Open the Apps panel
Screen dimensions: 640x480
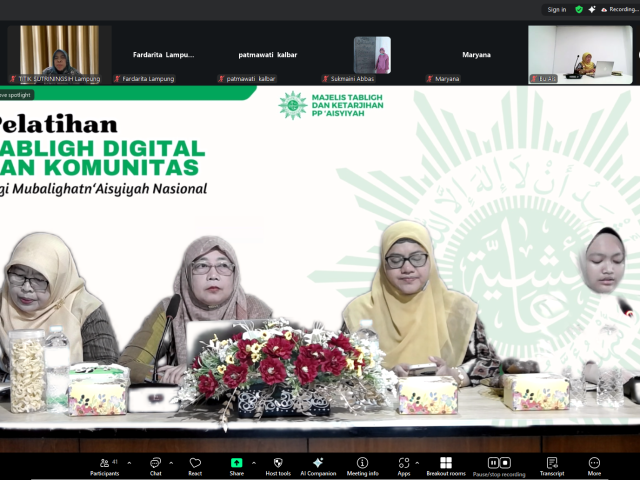click(x=404, y=467)
